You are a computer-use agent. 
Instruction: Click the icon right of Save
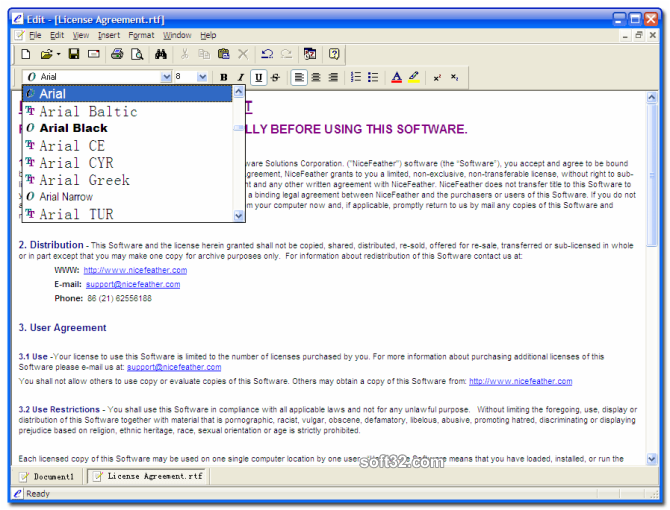pyautogui.click(x=94, y=54)
